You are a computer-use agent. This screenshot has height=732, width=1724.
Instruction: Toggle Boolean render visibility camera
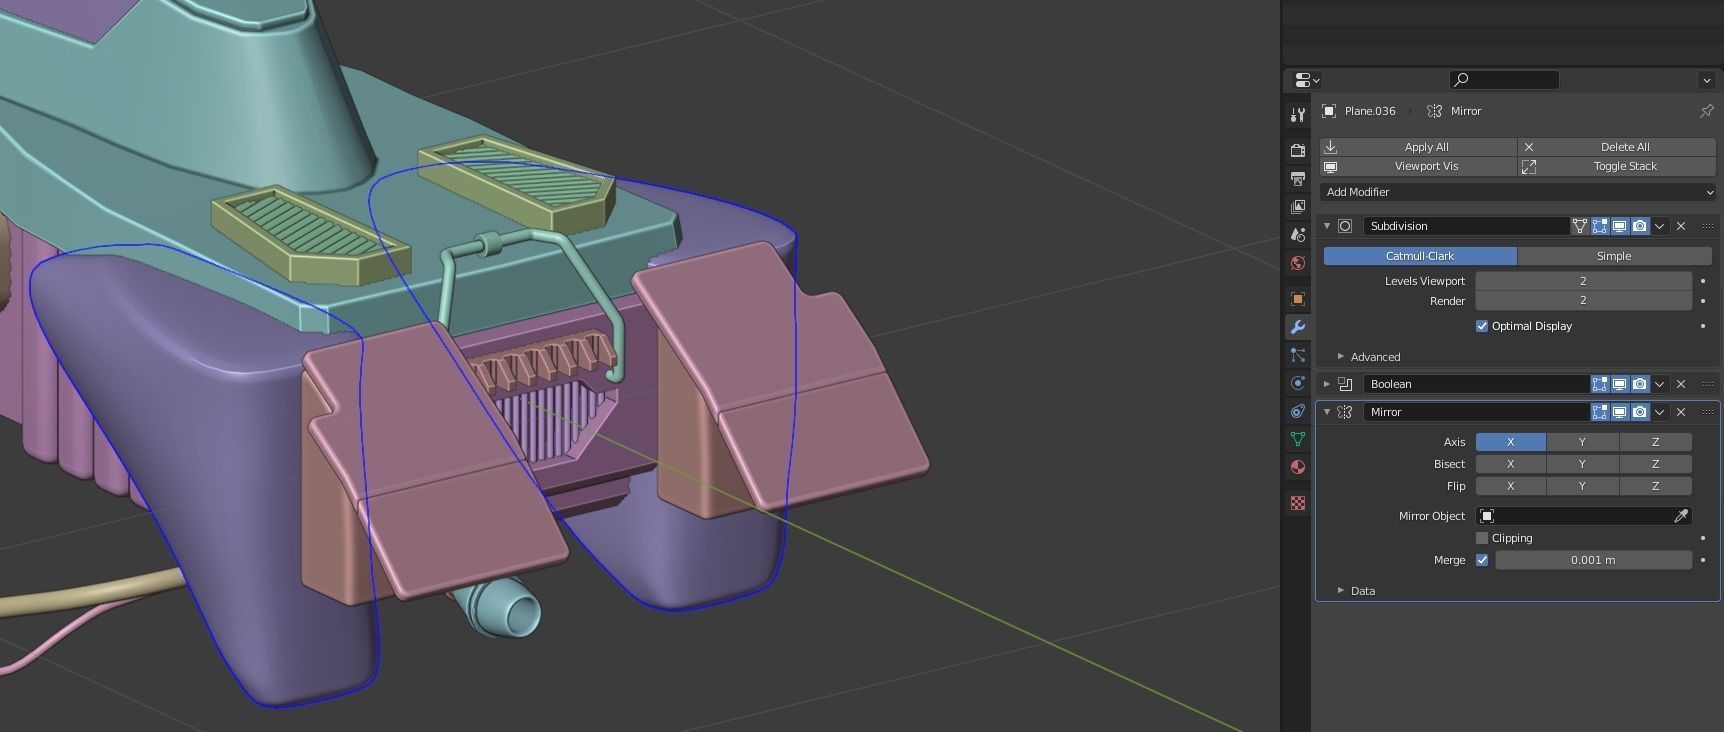1640,384
